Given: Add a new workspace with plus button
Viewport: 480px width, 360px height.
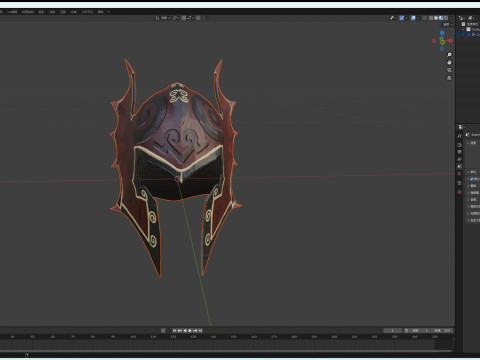Looking at the screenshot, I should [109, 12].
